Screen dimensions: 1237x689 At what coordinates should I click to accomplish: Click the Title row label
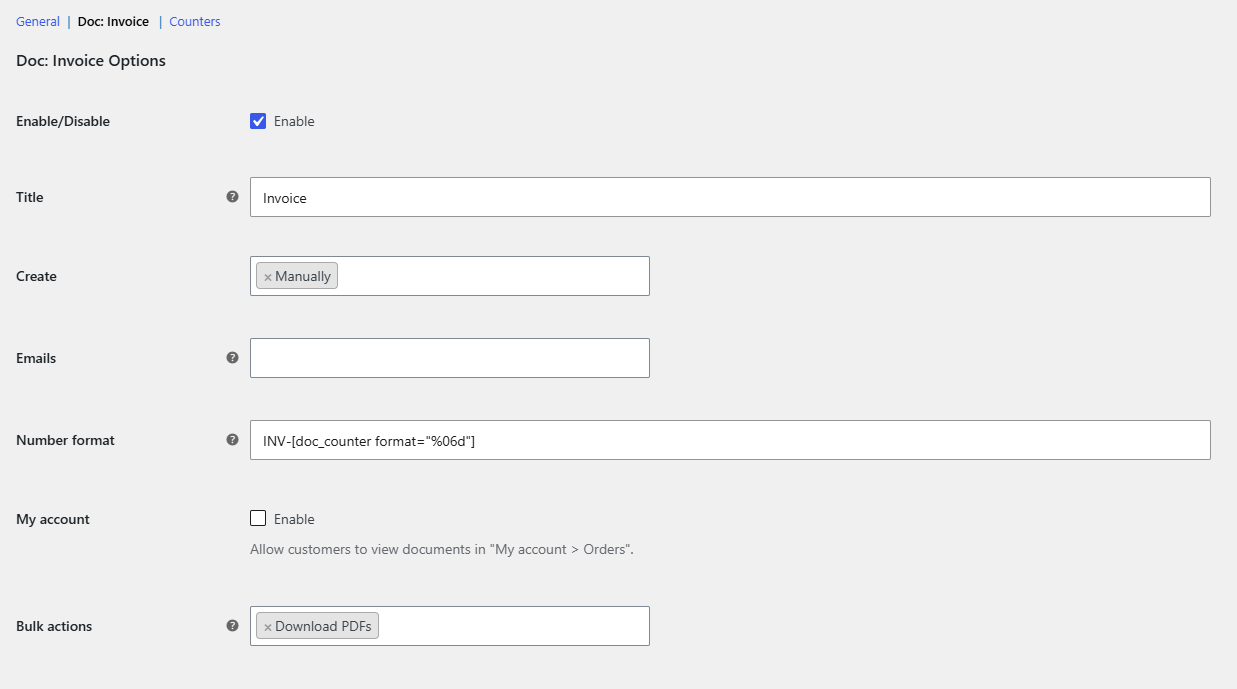point(30,198)
